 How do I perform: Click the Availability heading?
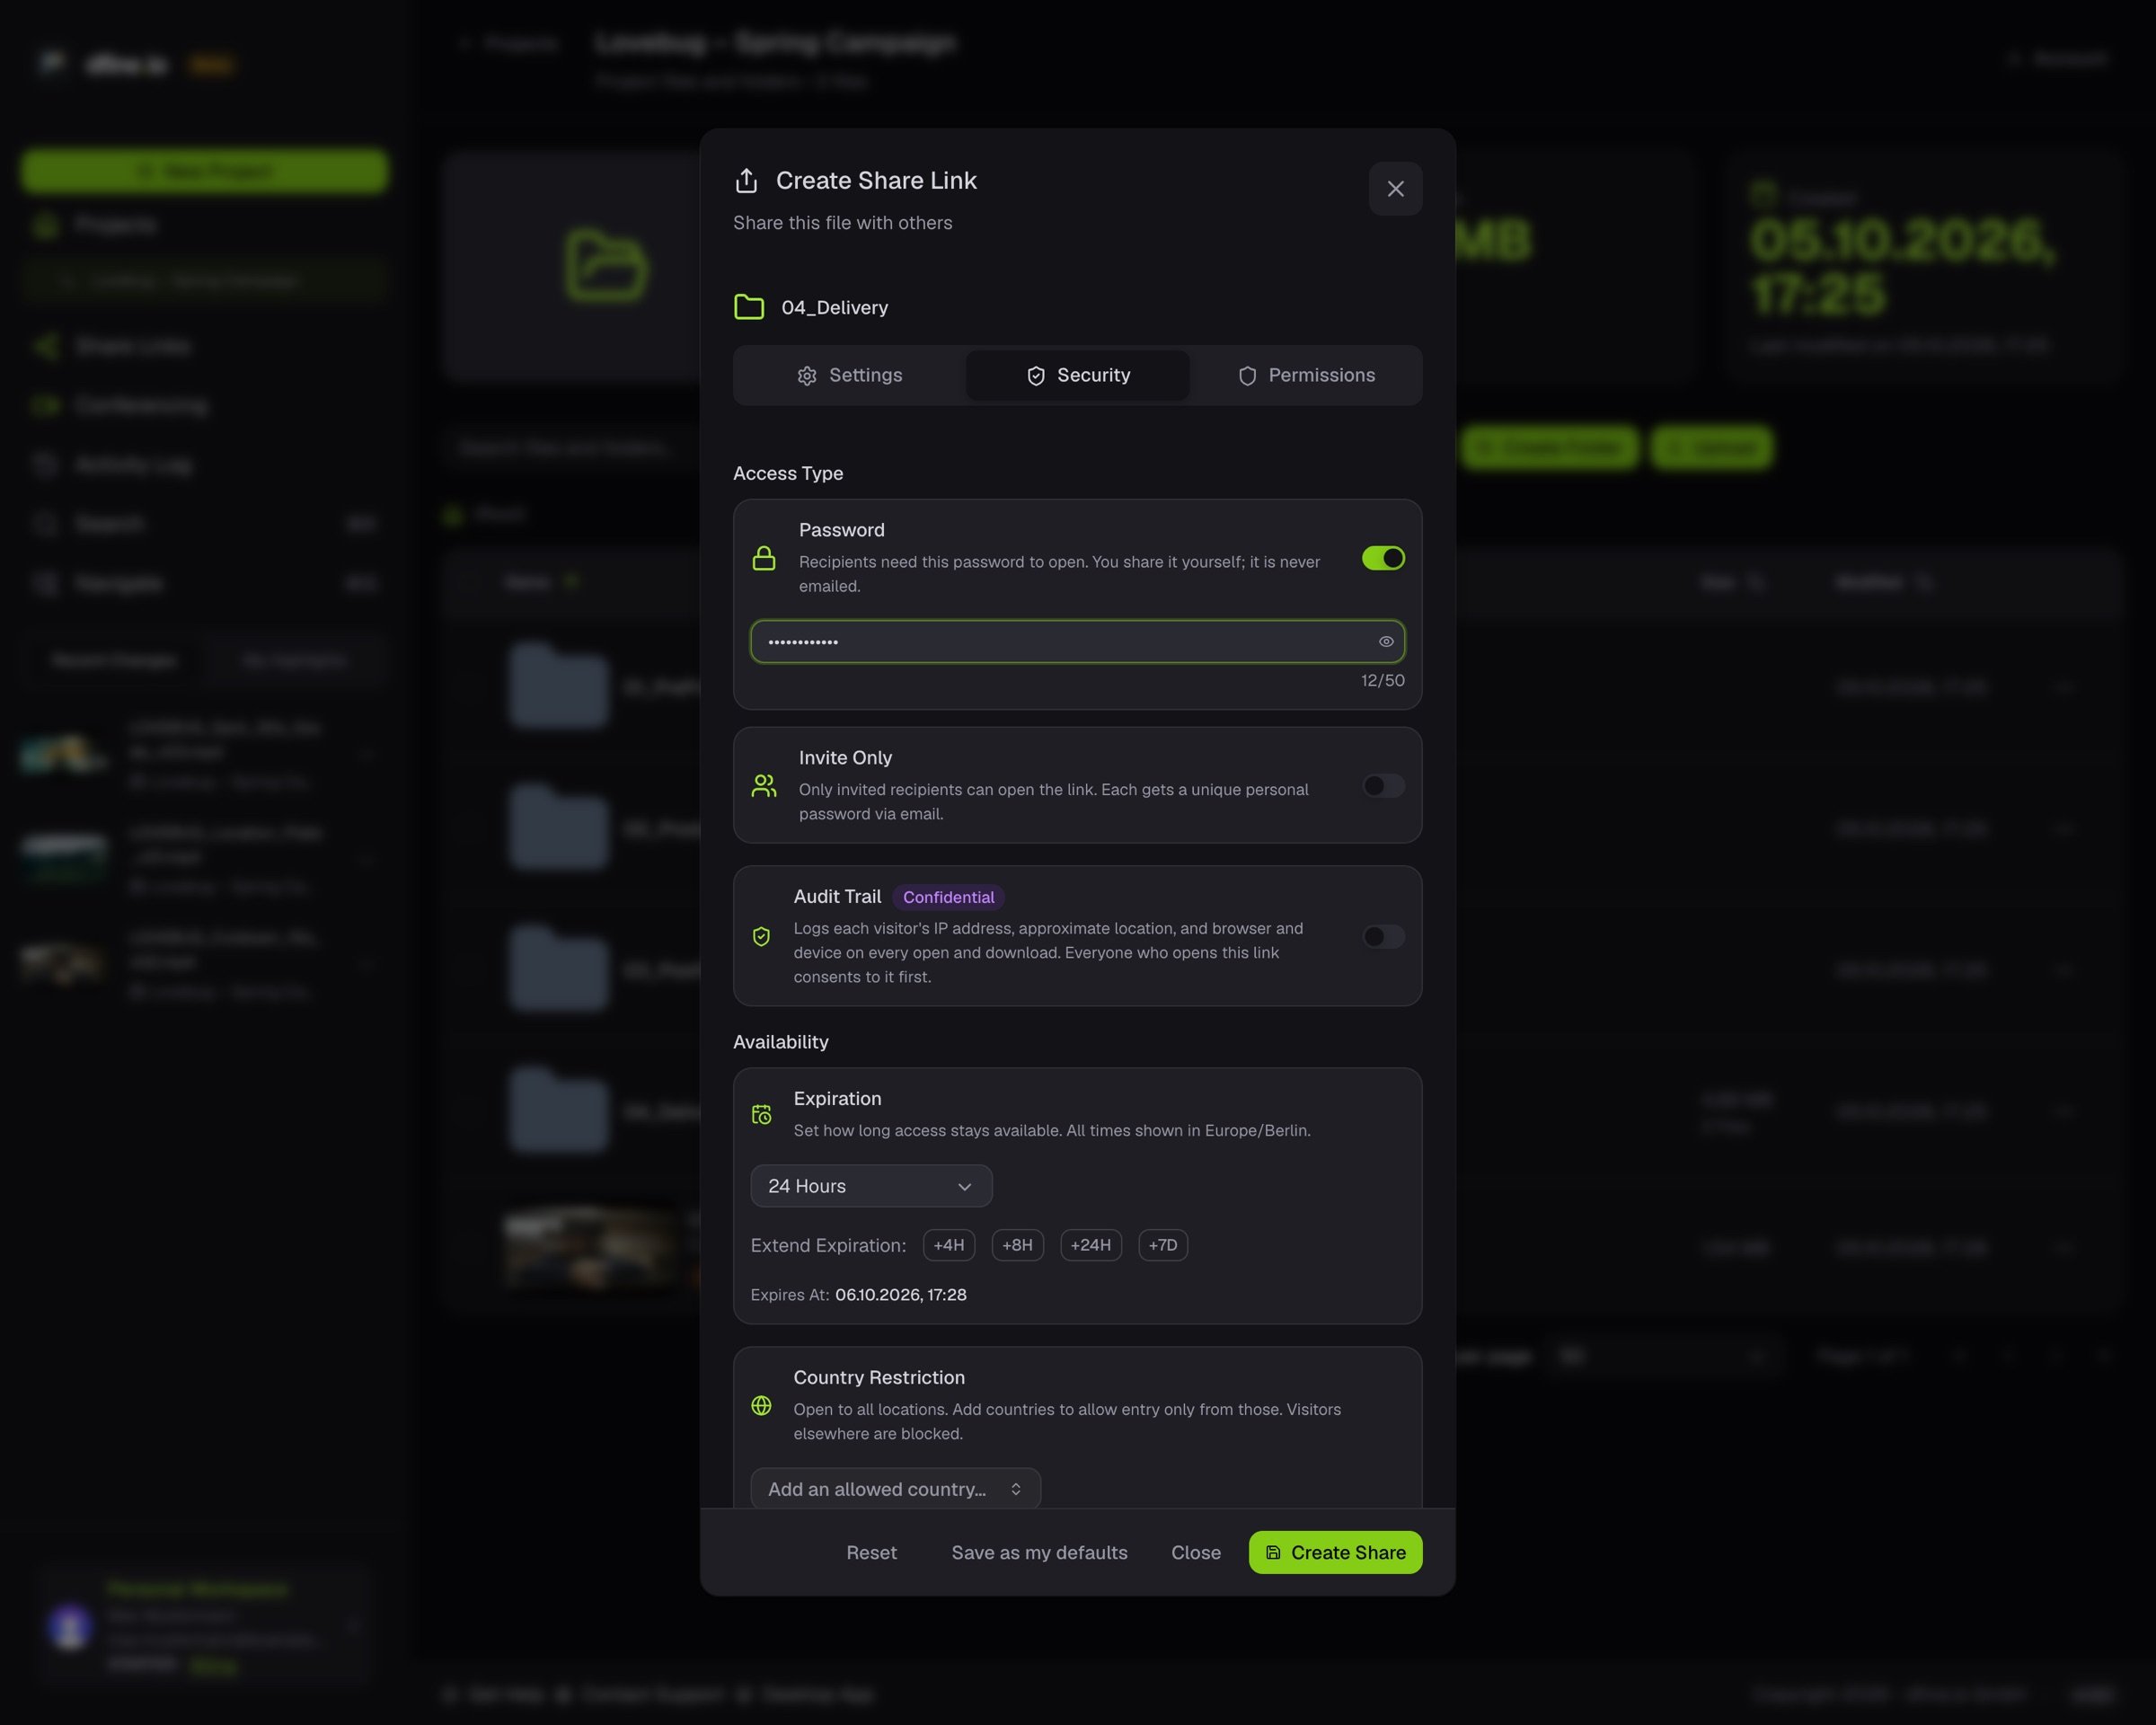tap(780, 1042)
